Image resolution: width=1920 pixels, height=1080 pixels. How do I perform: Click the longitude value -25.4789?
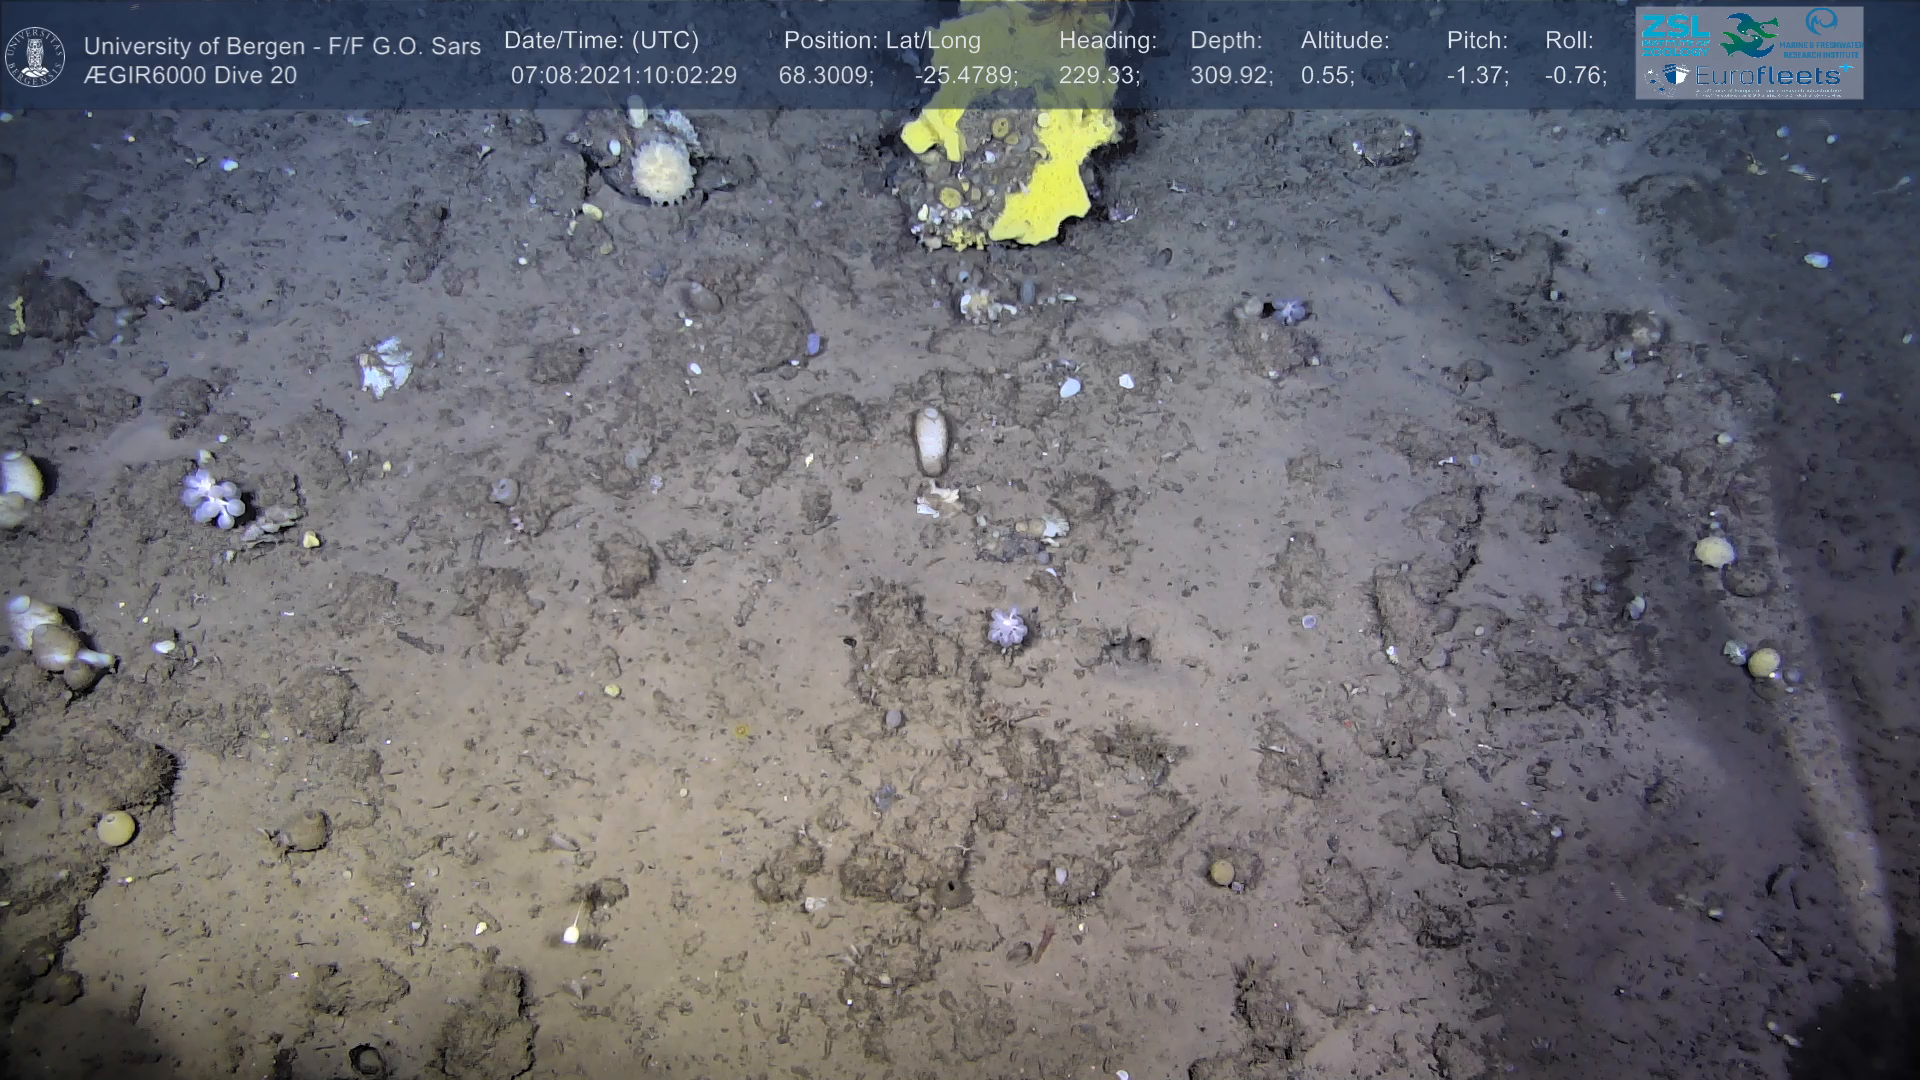point(965,76)
